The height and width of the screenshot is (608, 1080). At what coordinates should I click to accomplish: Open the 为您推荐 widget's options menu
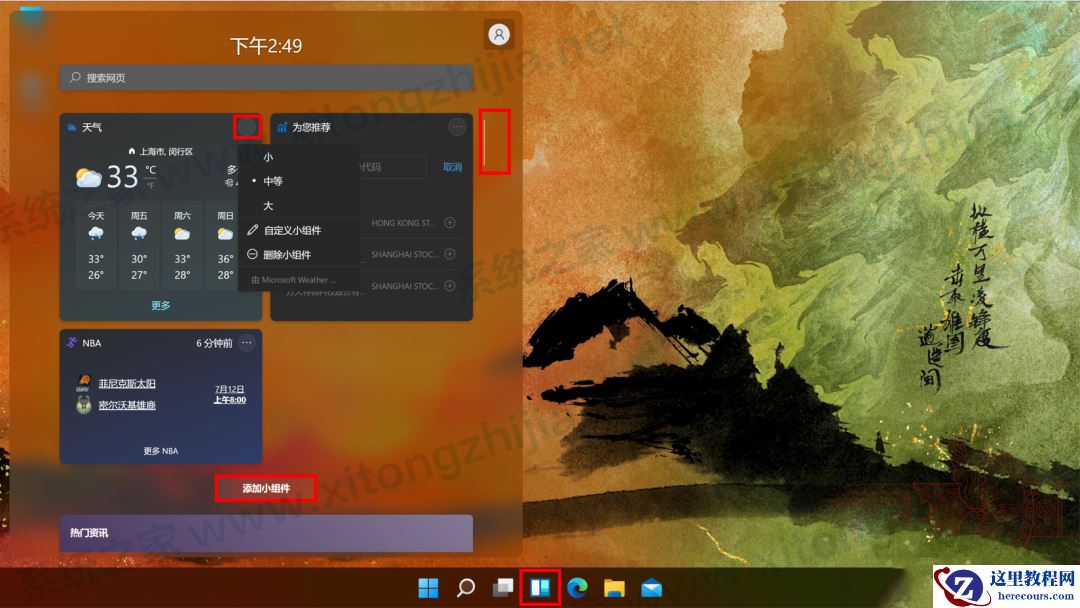point(456,126)
